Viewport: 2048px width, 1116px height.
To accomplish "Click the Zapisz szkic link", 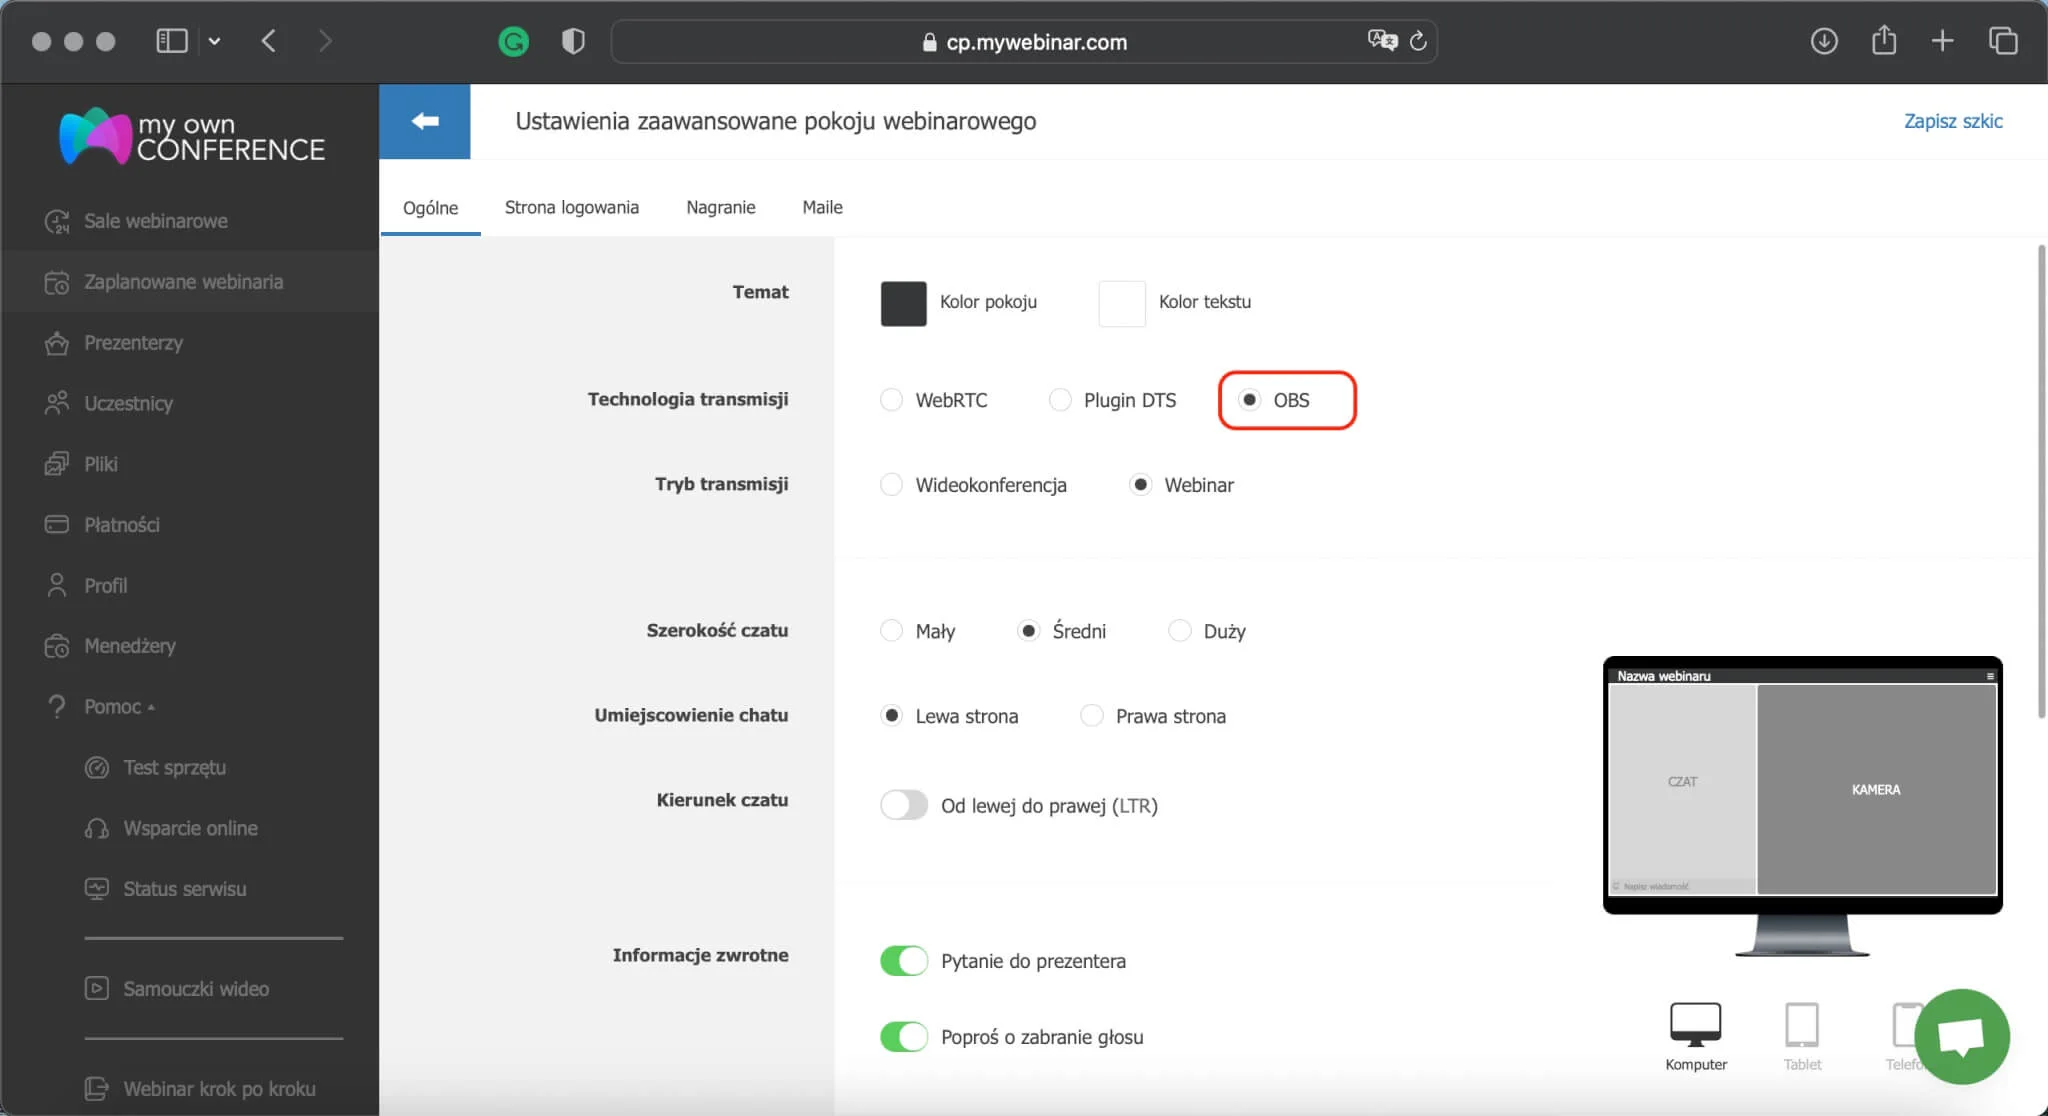I will (1953, 120).
